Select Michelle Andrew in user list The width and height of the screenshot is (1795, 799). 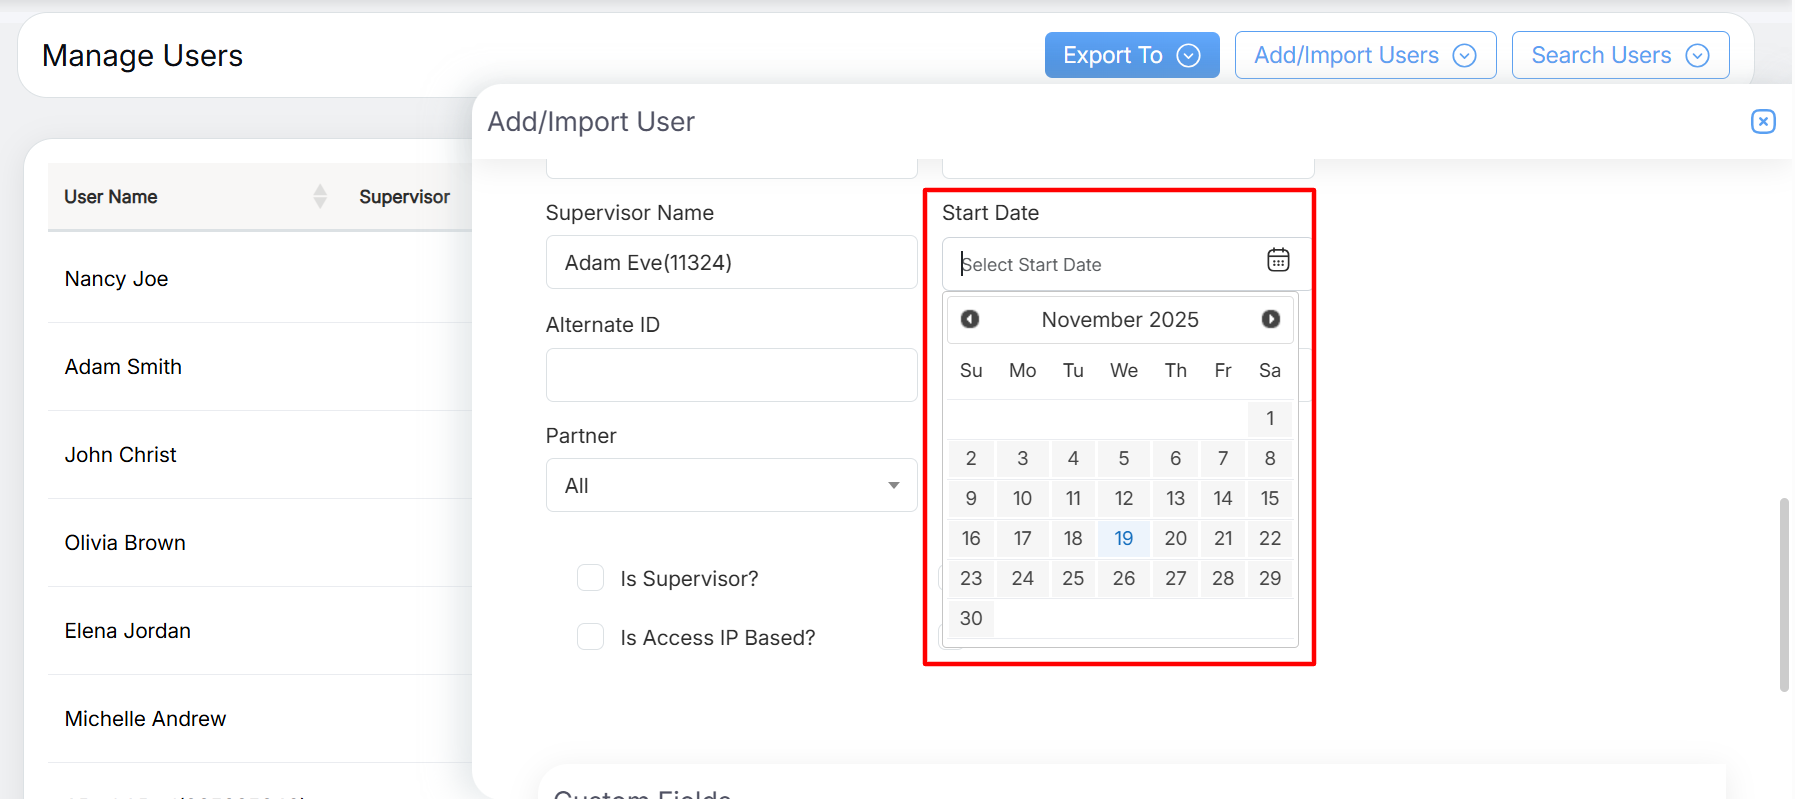(x=145, y=719)
